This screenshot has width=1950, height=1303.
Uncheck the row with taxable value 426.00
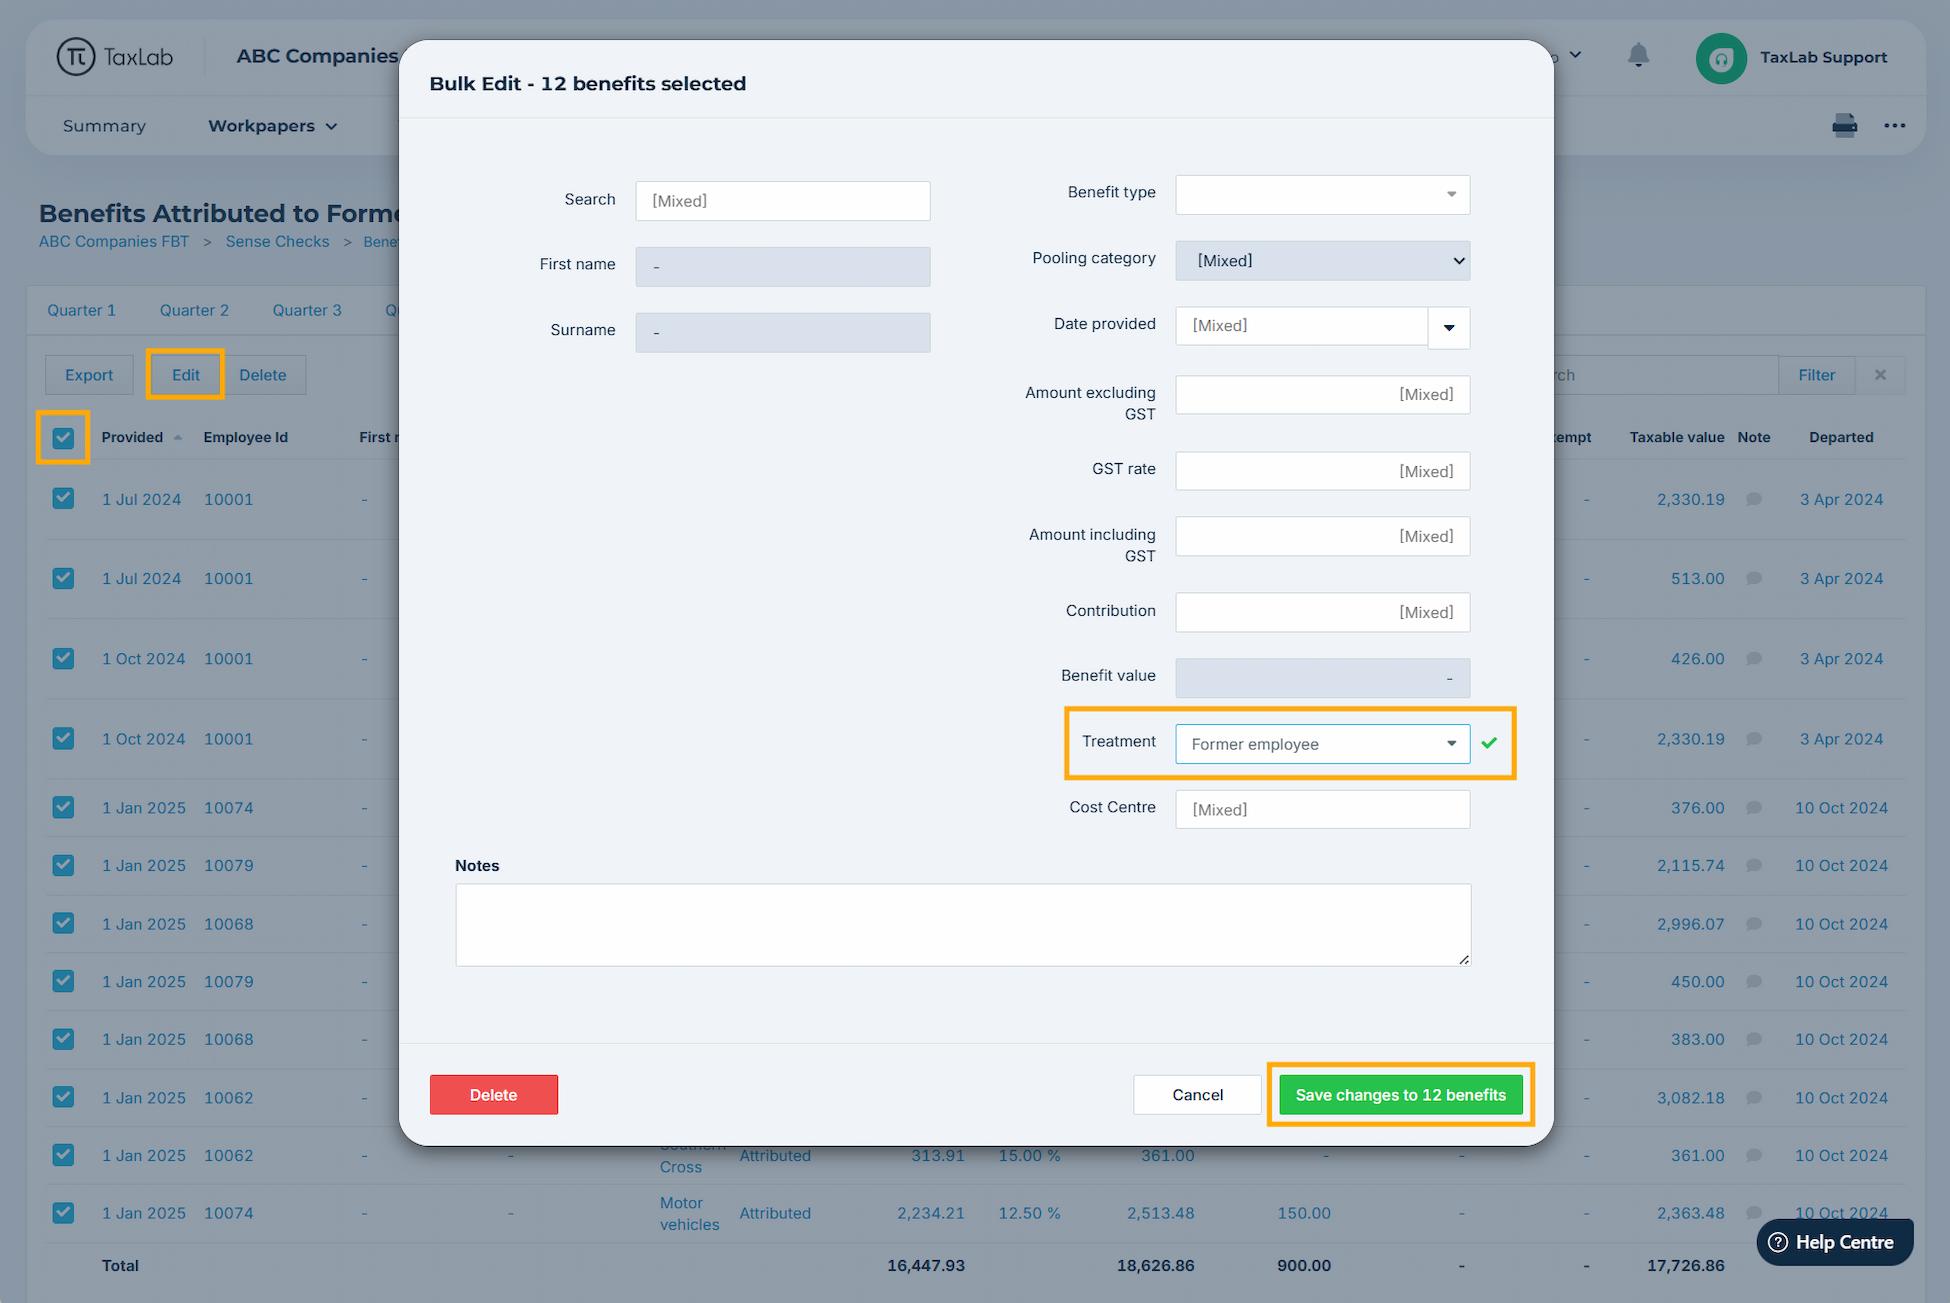(x=63, y=659)
